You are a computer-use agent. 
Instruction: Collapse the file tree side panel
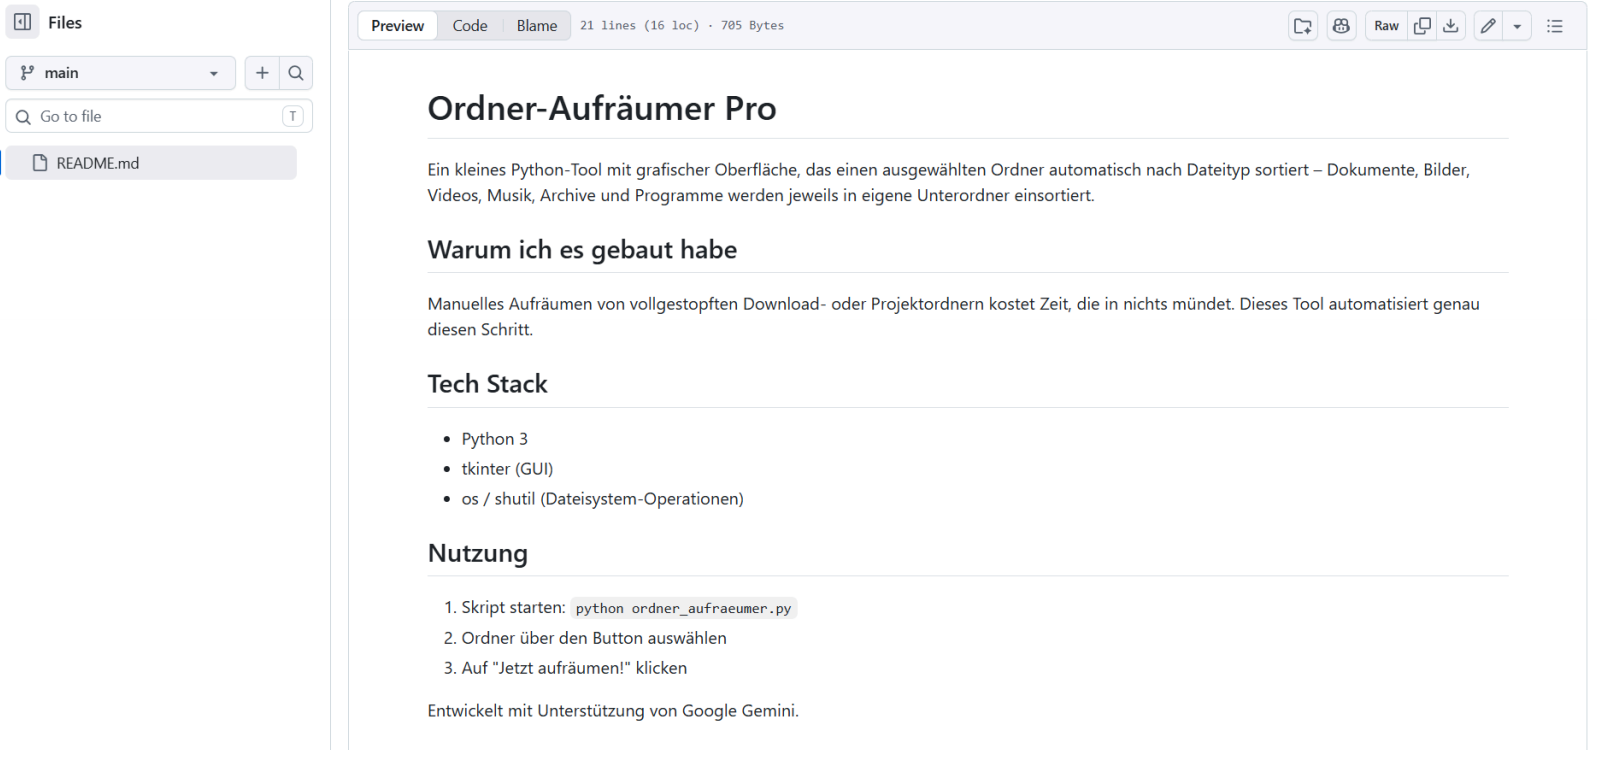click(x=23, y=22)
